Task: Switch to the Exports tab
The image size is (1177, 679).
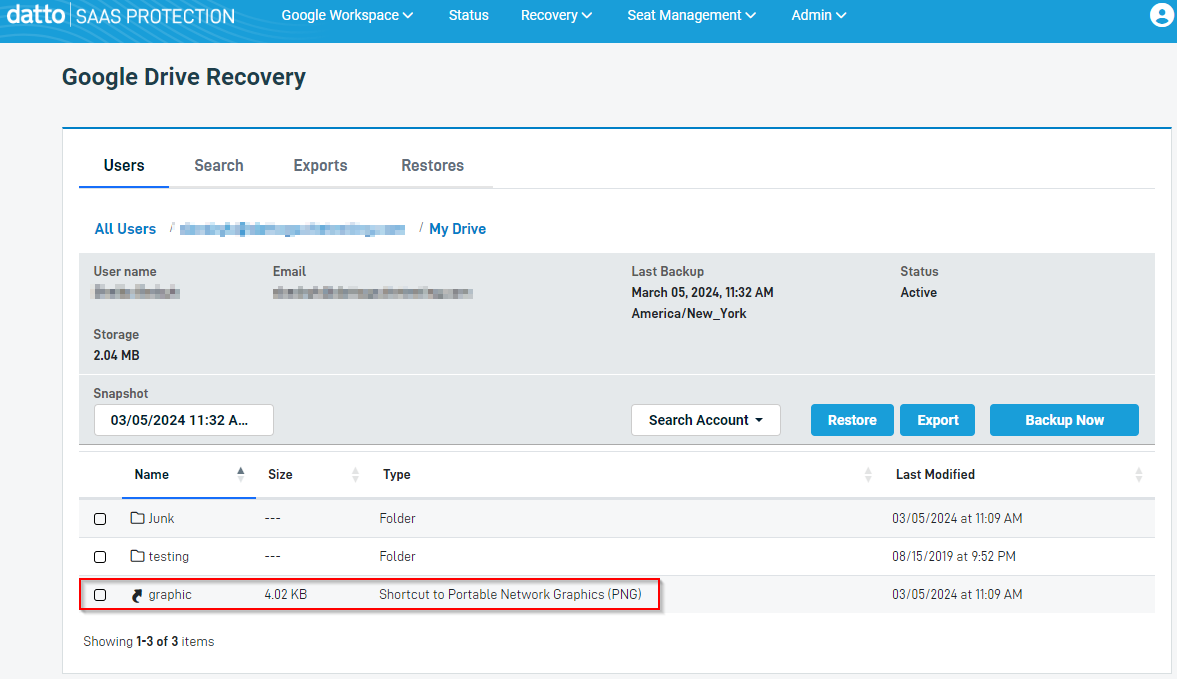Action: click(x=320, y=165)
